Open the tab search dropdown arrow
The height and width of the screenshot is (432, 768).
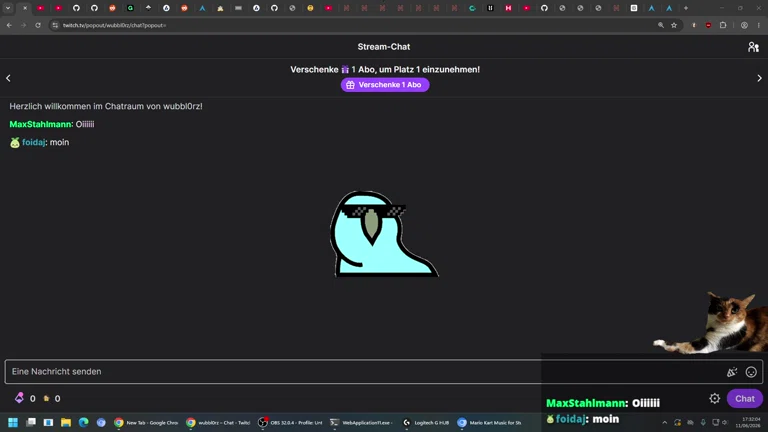(x=8, y=8)
